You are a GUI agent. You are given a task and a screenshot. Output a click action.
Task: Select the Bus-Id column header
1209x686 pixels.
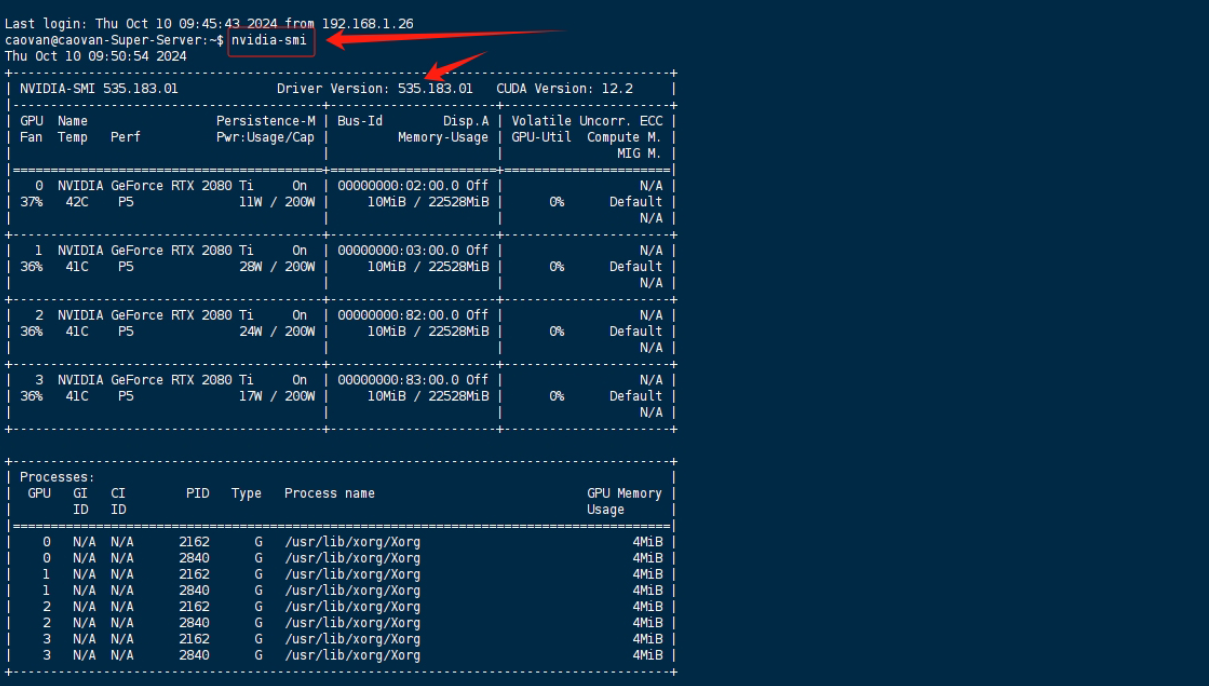(x=360, y=121)
